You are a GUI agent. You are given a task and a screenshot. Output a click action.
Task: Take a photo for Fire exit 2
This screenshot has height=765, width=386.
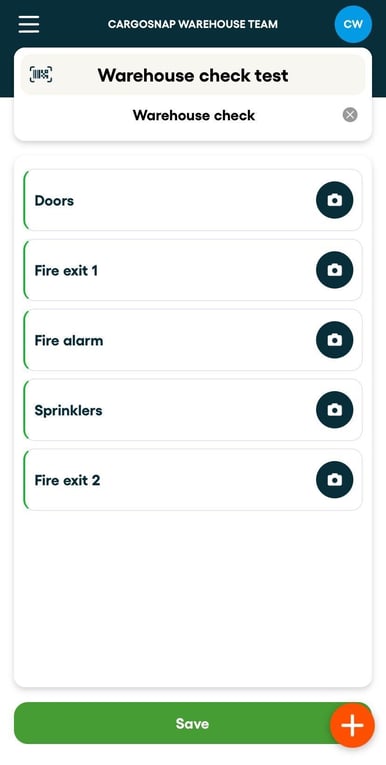tap(334, 480)
